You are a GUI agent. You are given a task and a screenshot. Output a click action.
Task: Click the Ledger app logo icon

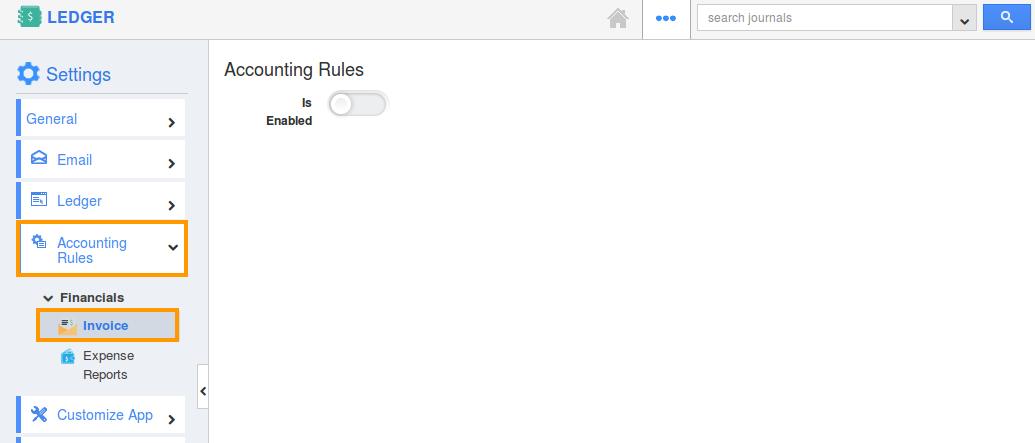coord(30,17)
